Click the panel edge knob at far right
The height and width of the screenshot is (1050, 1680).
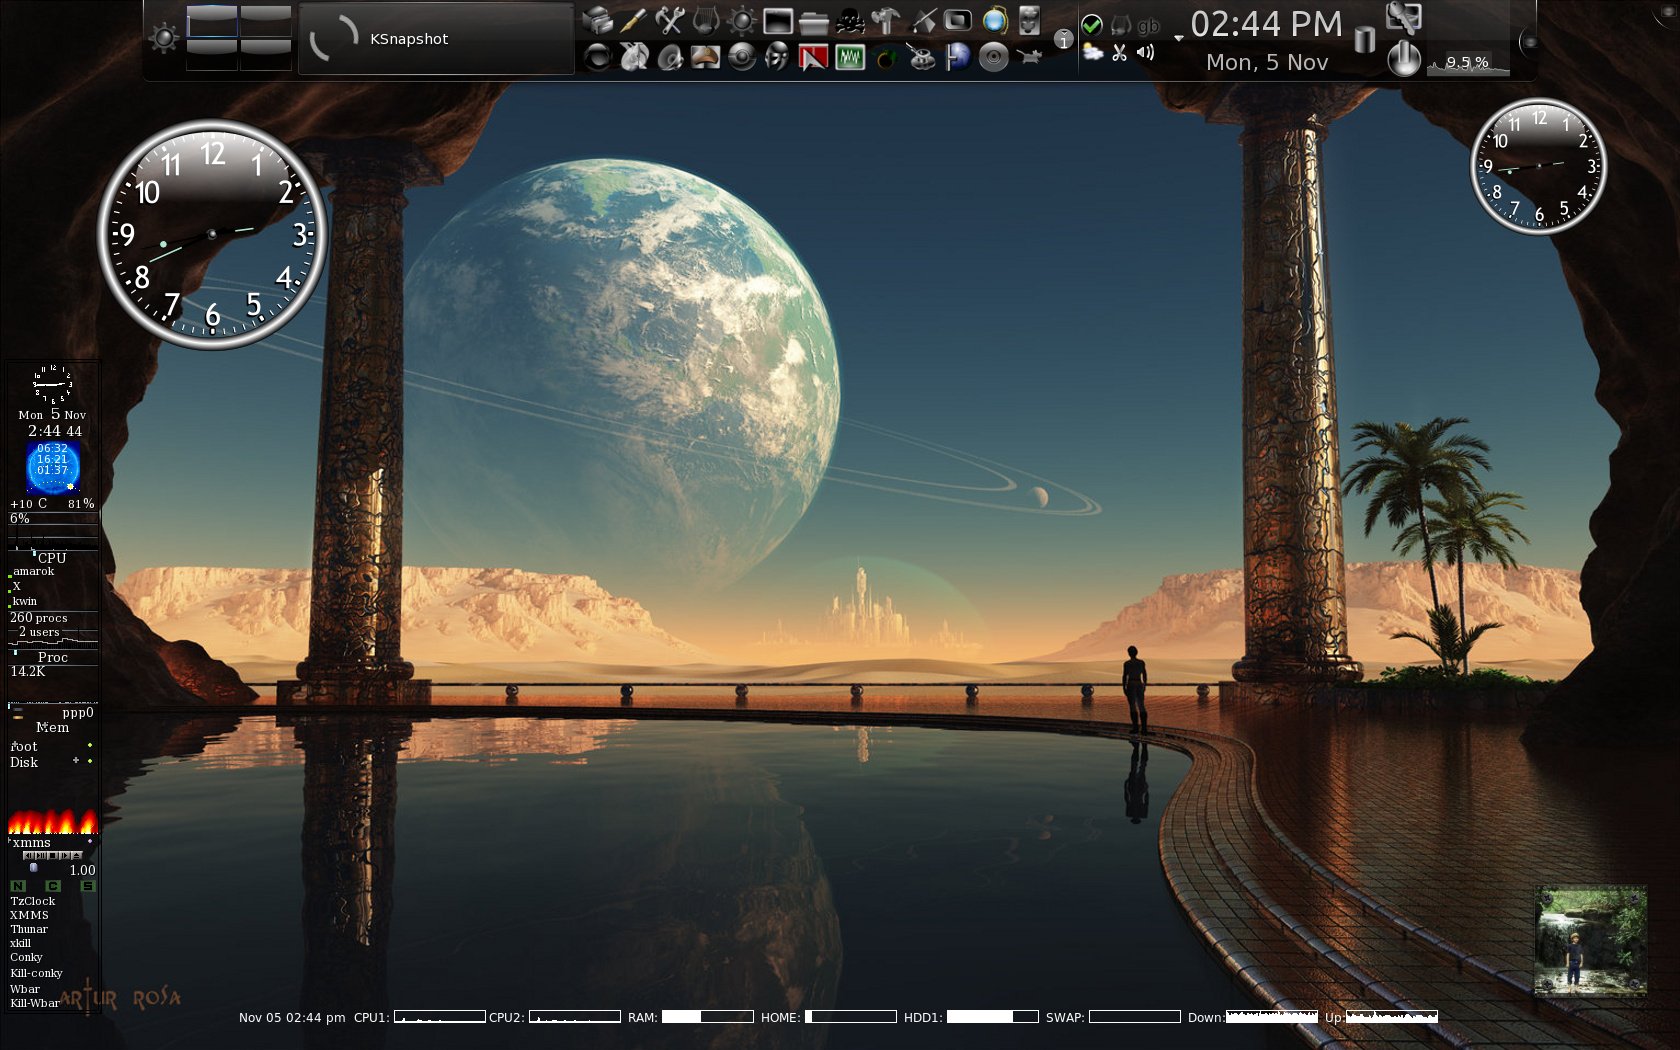[1528, 41]
